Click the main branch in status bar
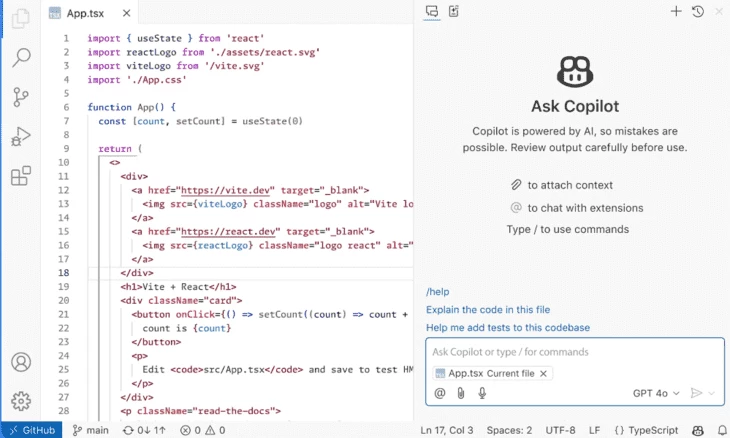The width and height of the screenshot is (730, 438). click(x=90, y=430)
